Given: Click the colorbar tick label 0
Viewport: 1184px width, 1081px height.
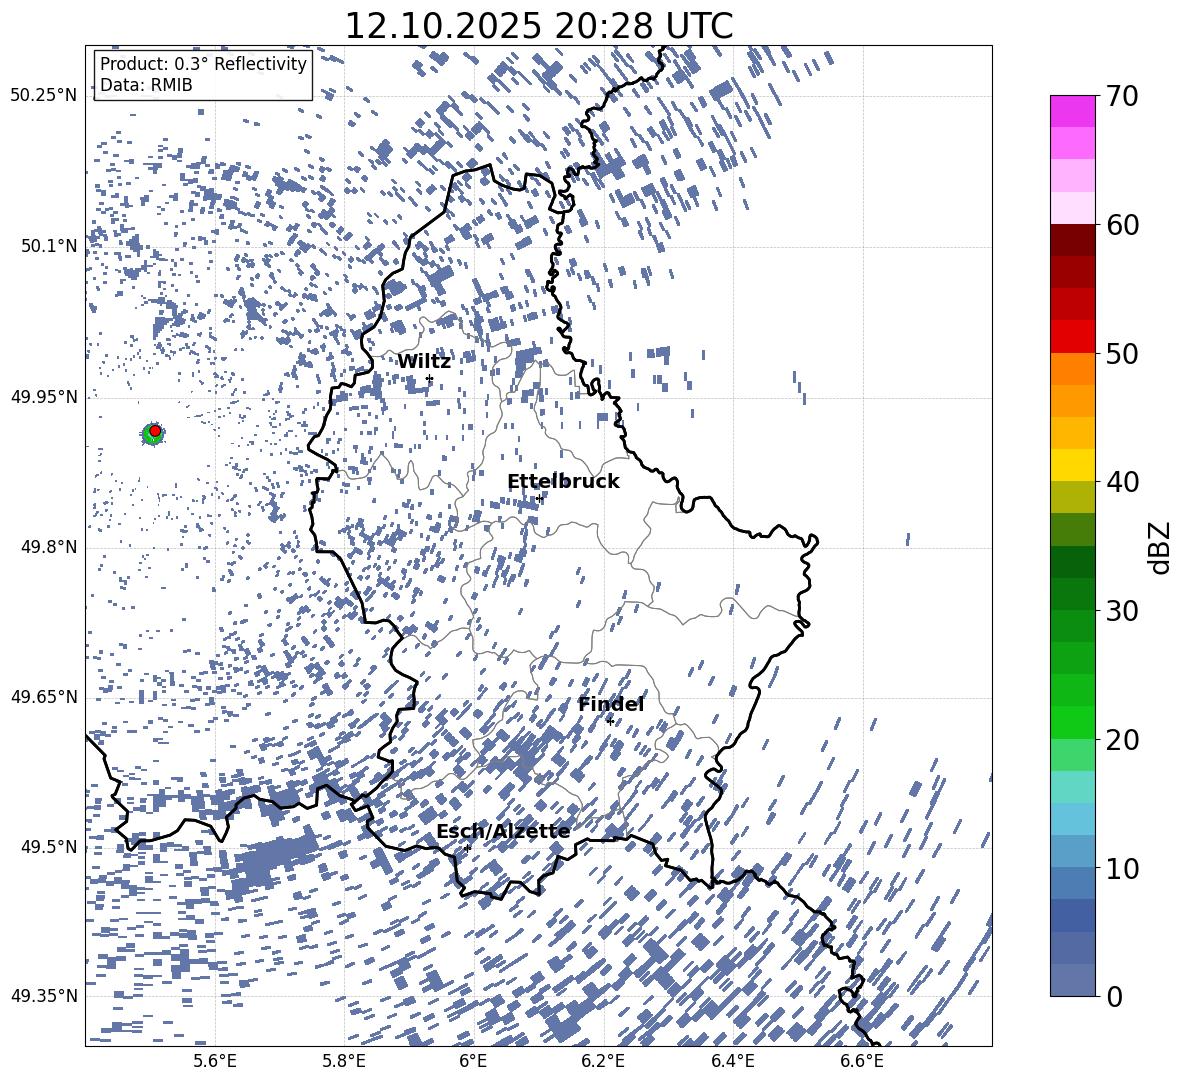Looking at the screenshot, I should click(x=1115, y=996).
